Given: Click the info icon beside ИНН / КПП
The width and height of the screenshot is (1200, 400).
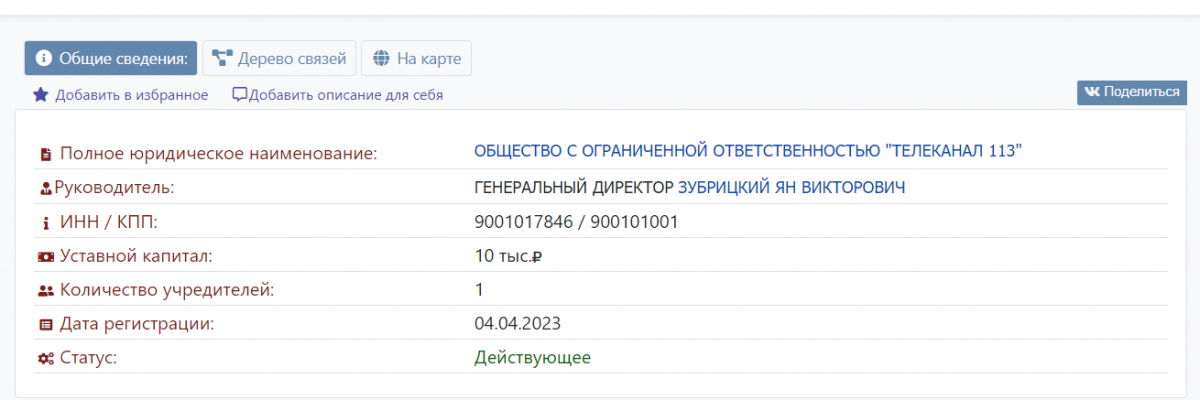Looking at the screenshot, I should [x=45, y=222].
